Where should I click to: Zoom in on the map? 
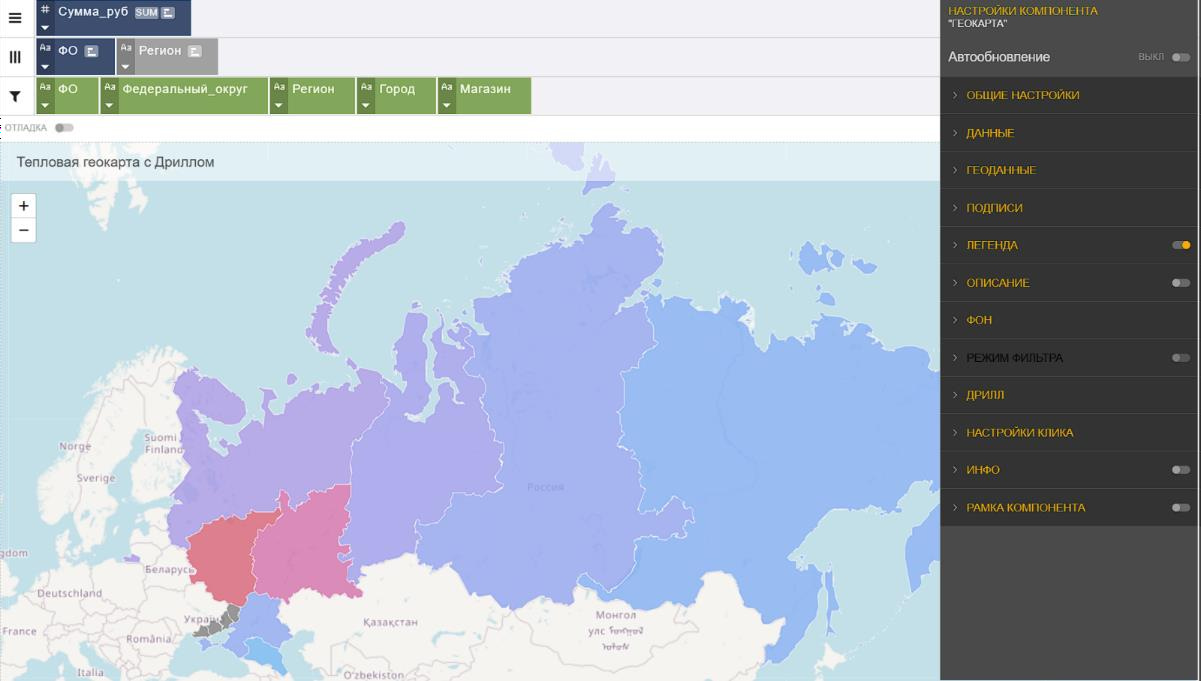point(23,206)
